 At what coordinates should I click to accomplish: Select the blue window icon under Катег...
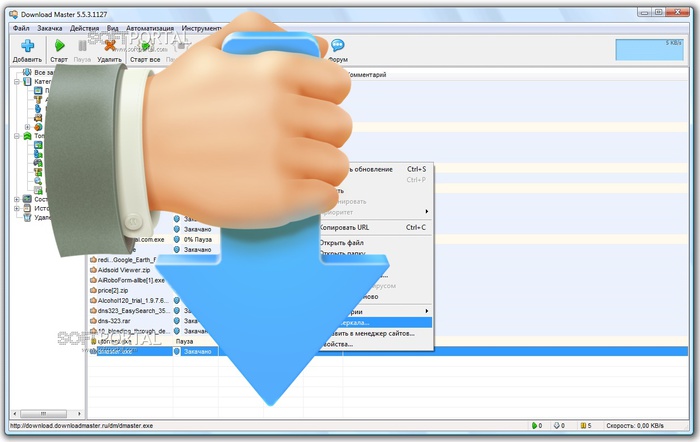(38, 91)
